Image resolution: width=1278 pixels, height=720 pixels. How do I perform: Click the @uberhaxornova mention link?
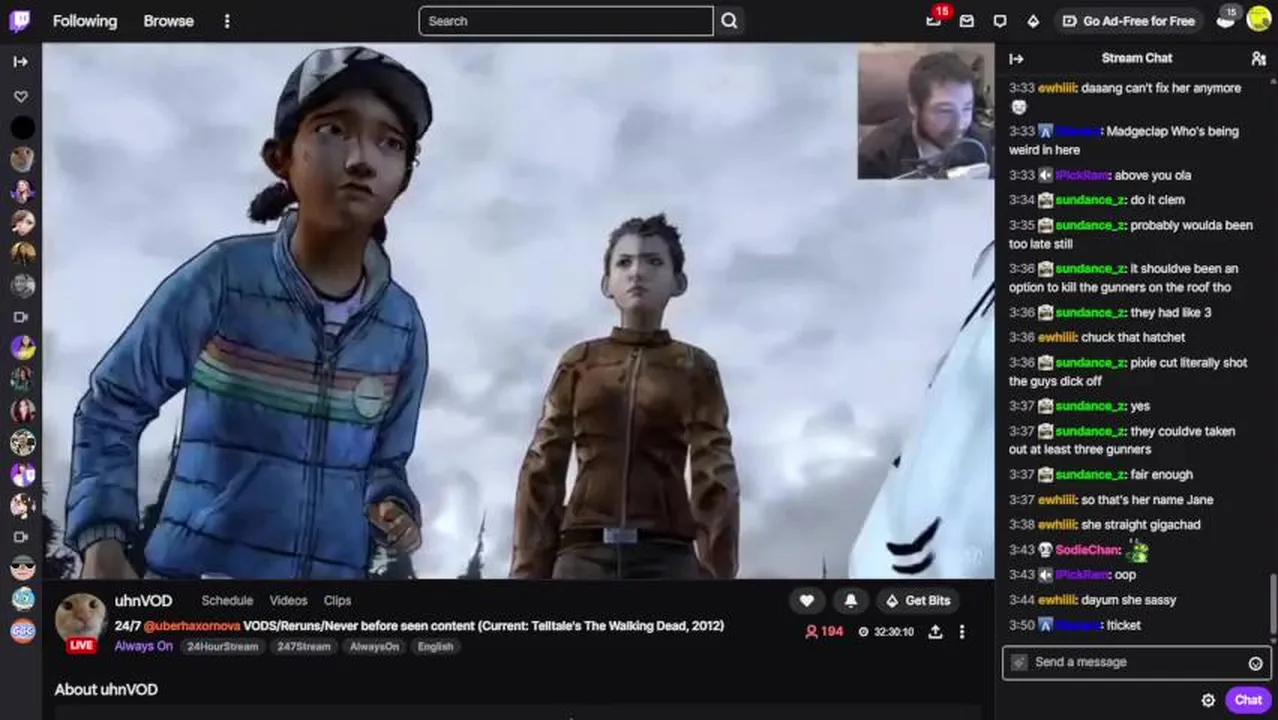pyautogui.click(x=192, y=626)
